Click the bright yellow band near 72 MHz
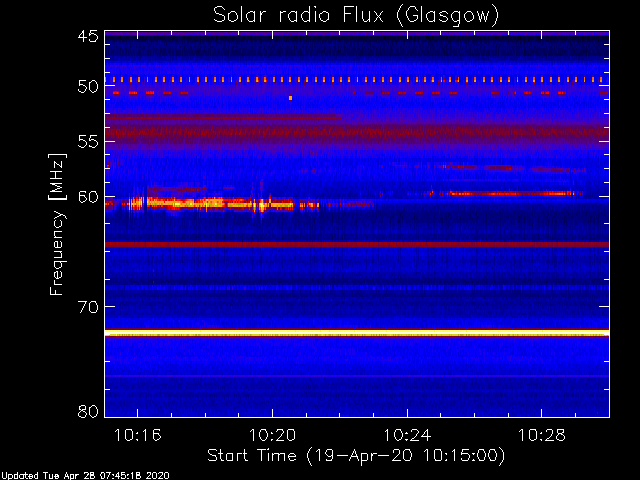 (x=357, y=333)
